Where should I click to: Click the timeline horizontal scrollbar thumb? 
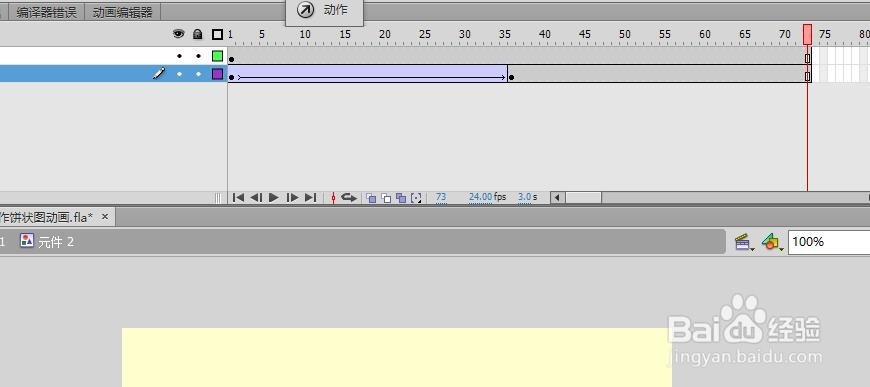(583, 198)
